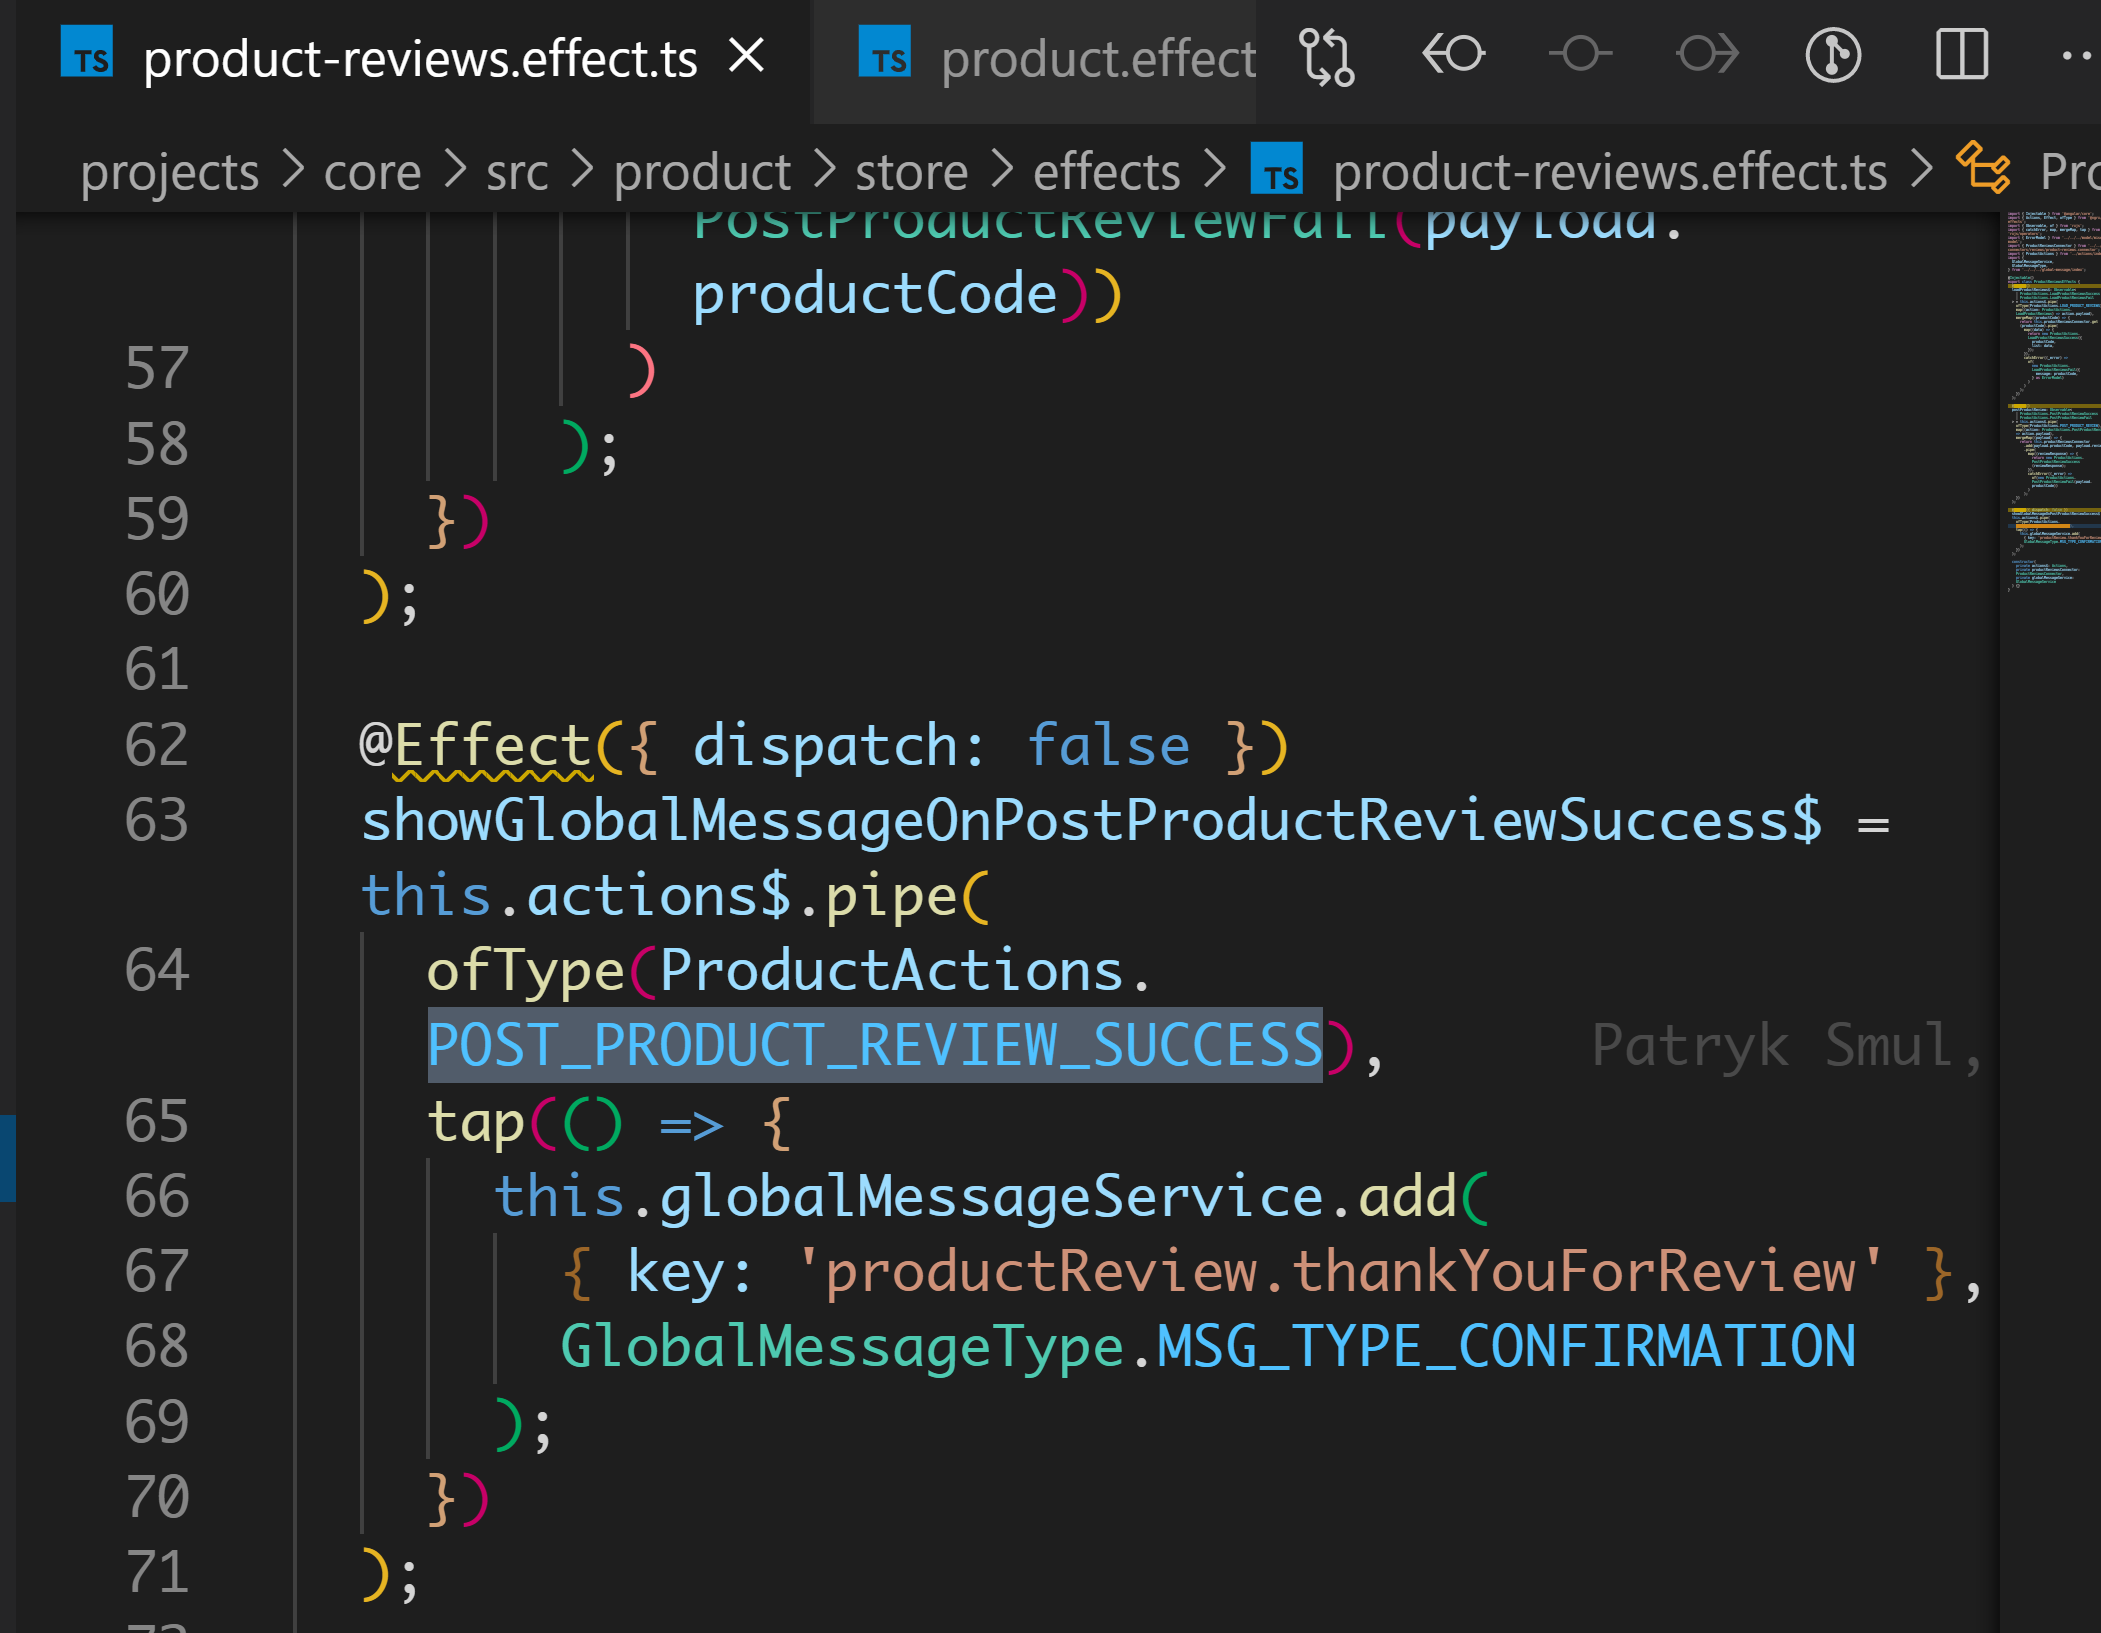Click the line number 65 gutter
The image size is (2101, 1633).
(157, 1121)
